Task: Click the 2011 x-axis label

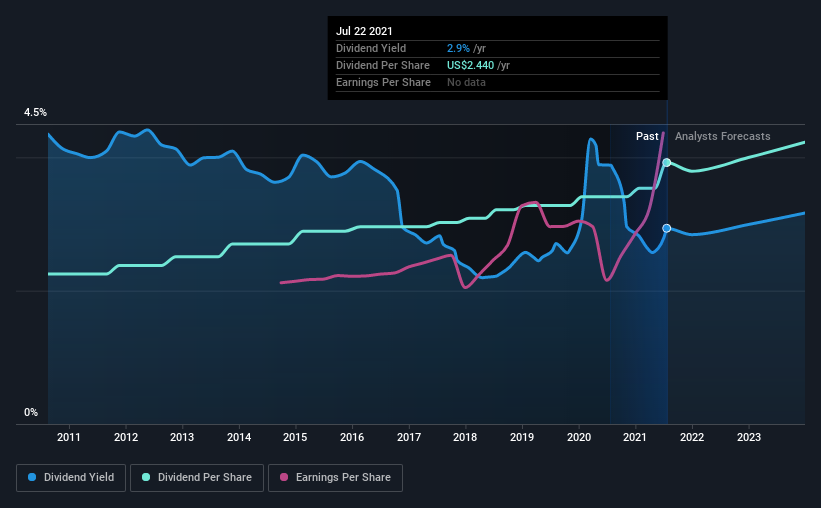Action: pos(69,437)
